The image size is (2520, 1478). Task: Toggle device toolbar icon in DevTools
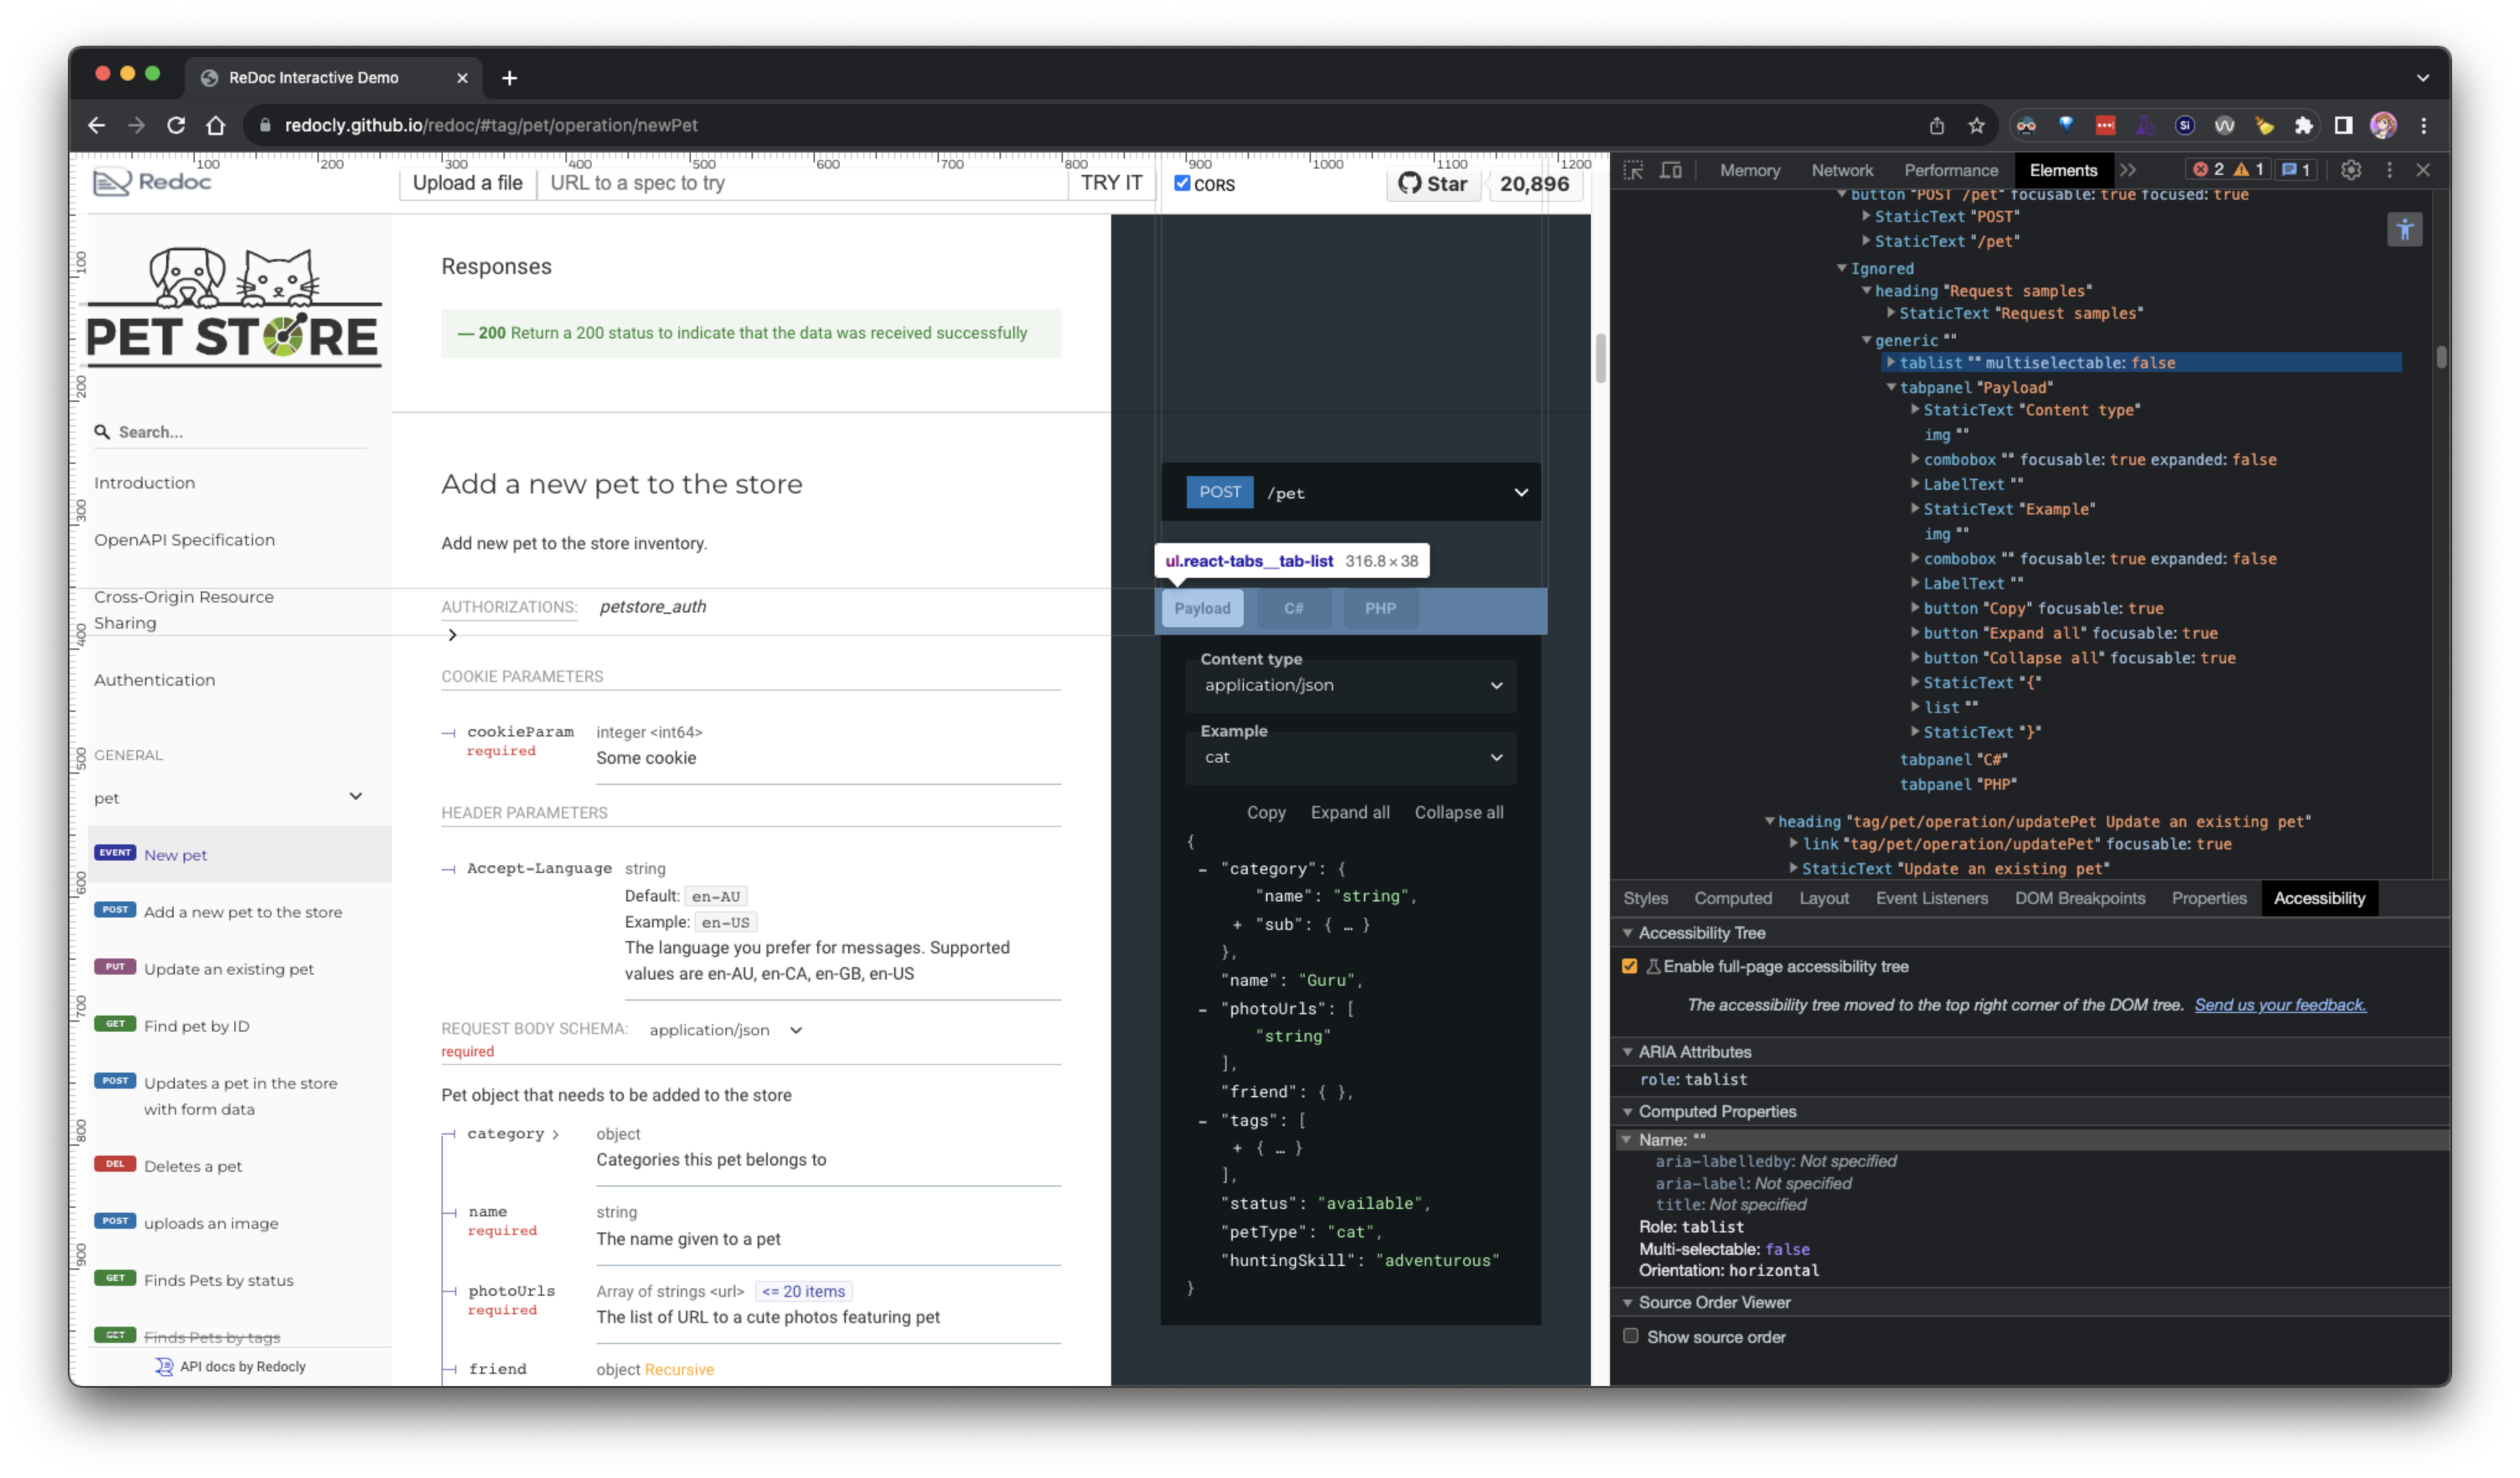[1670, 170]
